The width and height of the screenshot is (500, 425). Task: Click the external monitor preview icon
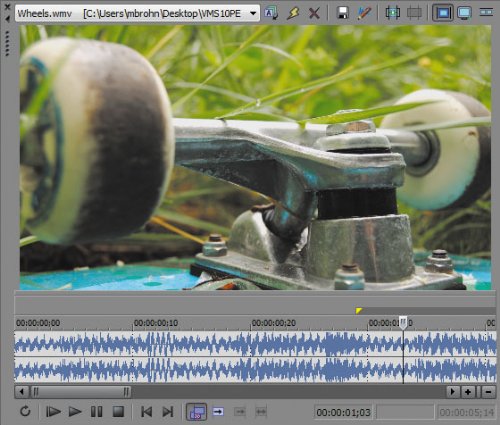click(x=464, y=13)
